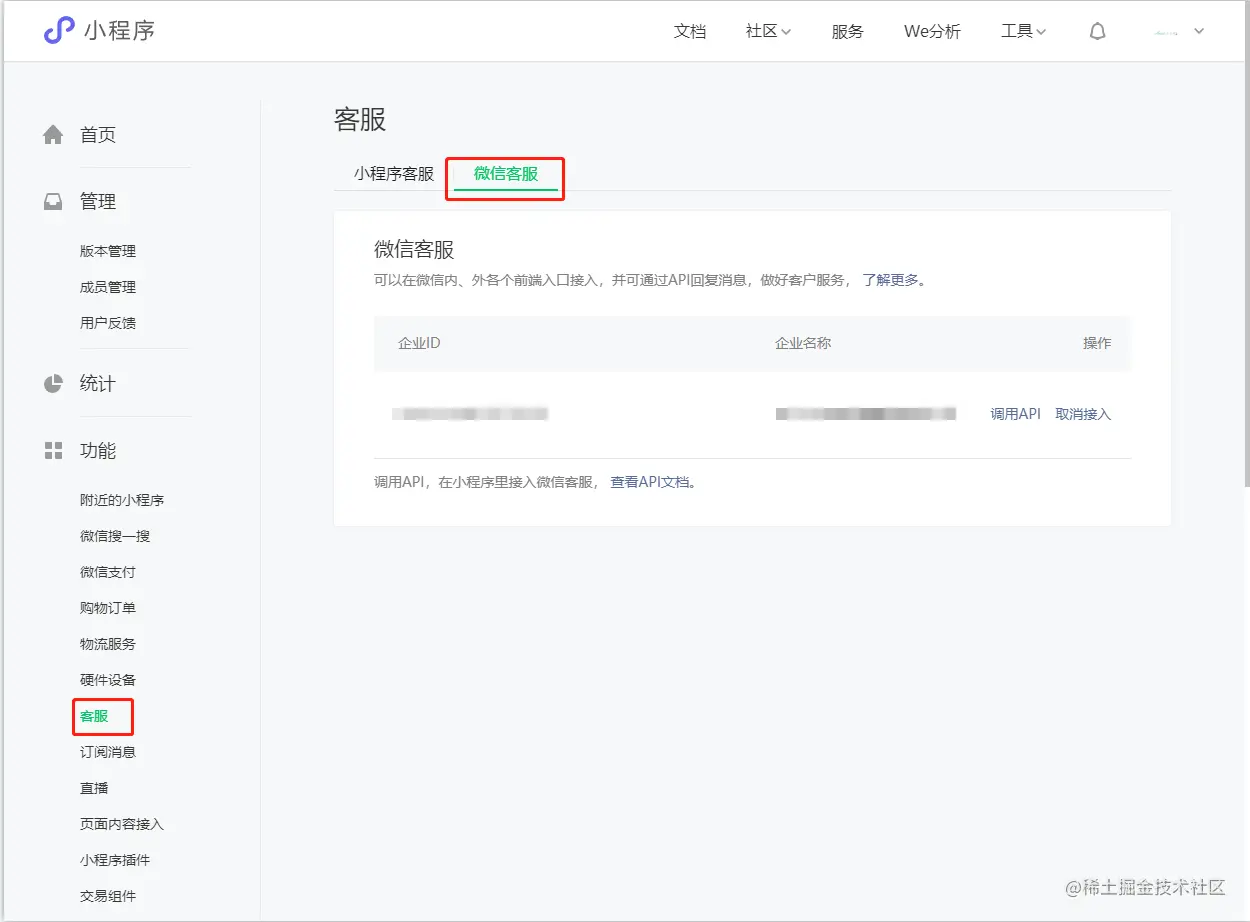The width and height of the screenshot is (1250, 922).
Task: Open 物流服务 in sidebar
Action: pyautogui.click(x=108, y=644)
